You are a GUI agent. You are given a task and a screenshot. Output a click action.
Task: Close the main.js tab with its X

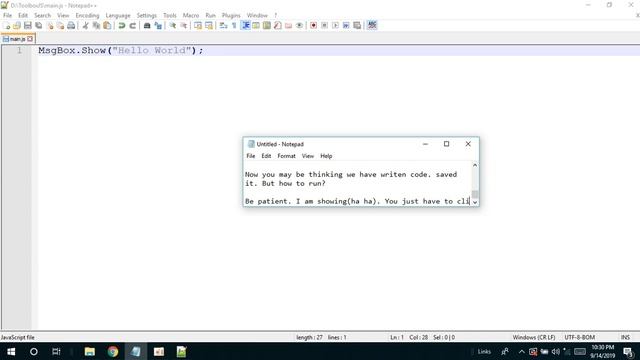coord(30,39)
